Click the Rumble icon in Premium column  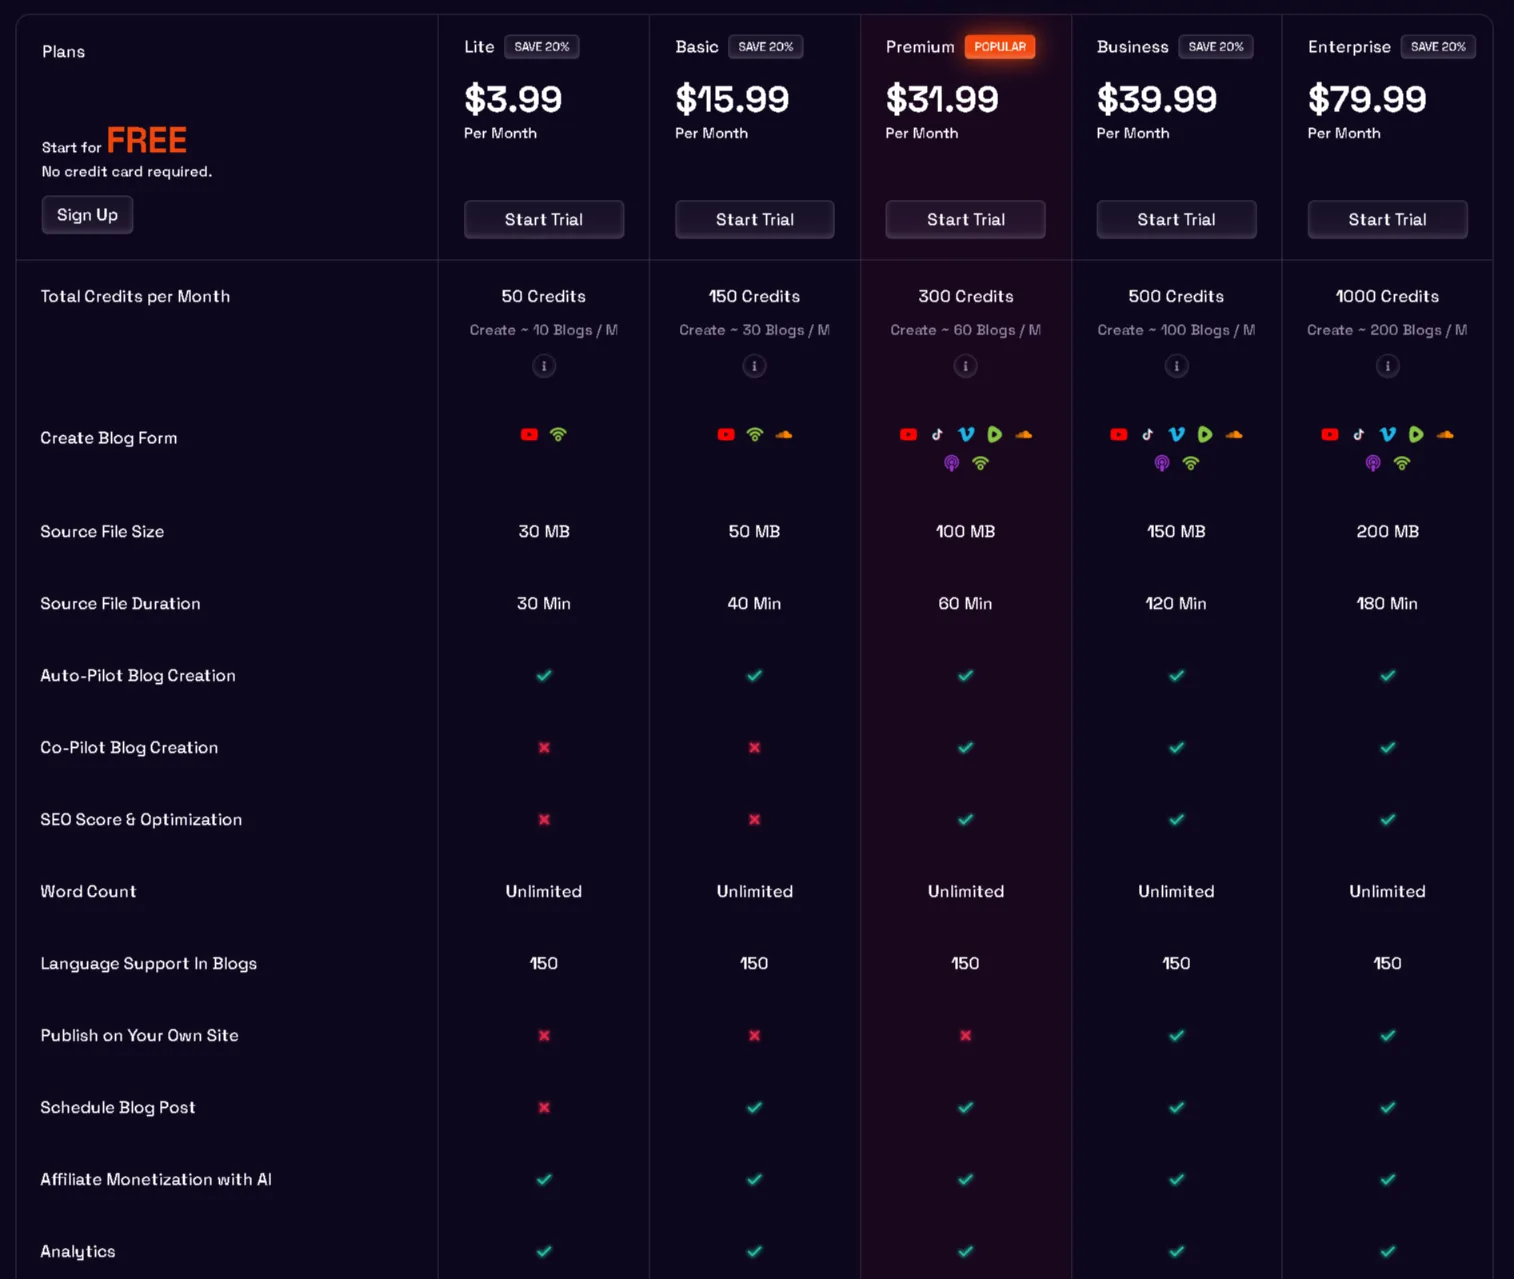[994, 435]
